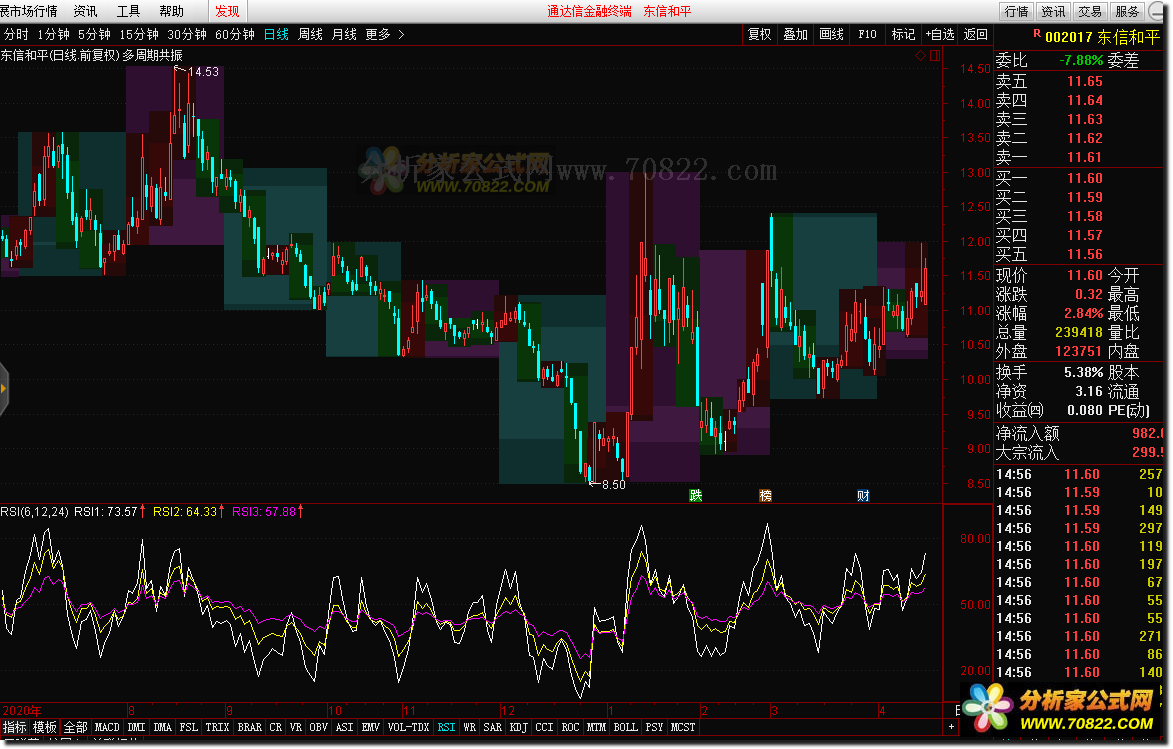Open the 市场行情 menu
The height and width of the screenshot is (749, 1173).
[x=28, y=11]
